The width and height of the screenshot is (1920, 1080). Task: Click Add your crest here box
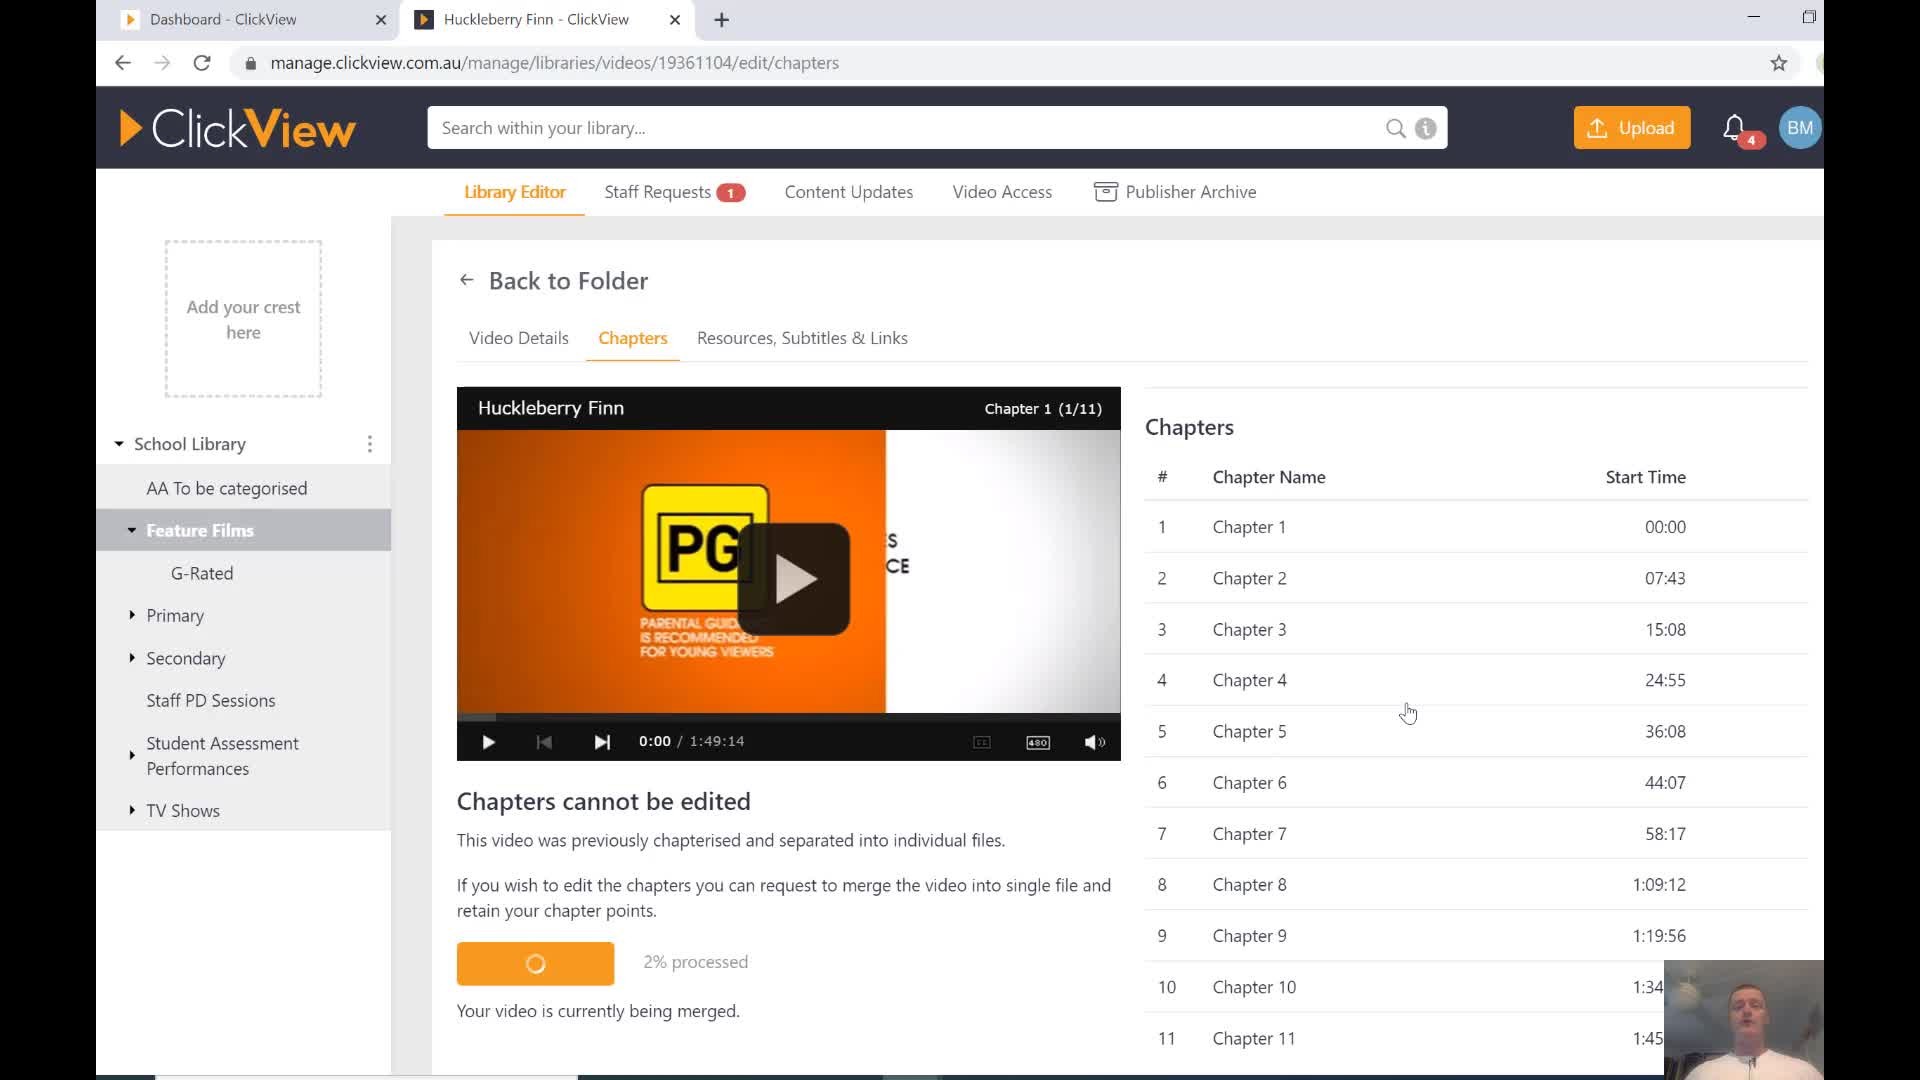[x=243, y=319]
